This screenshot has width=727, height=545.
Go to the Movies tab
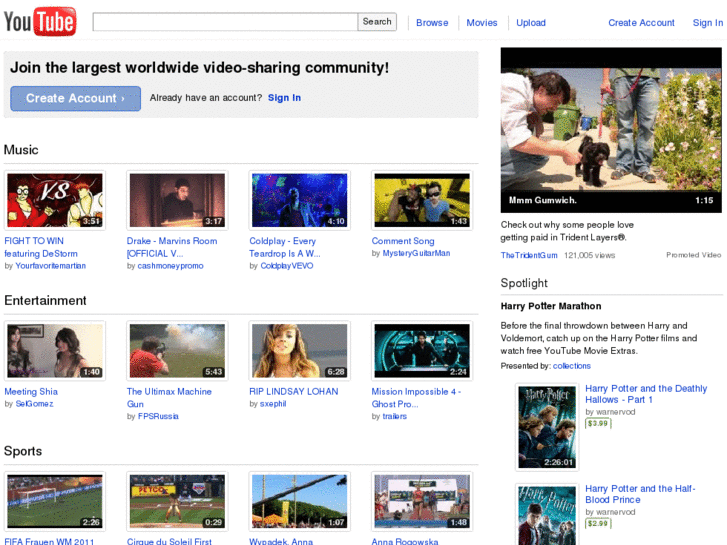tap(481, 23)
